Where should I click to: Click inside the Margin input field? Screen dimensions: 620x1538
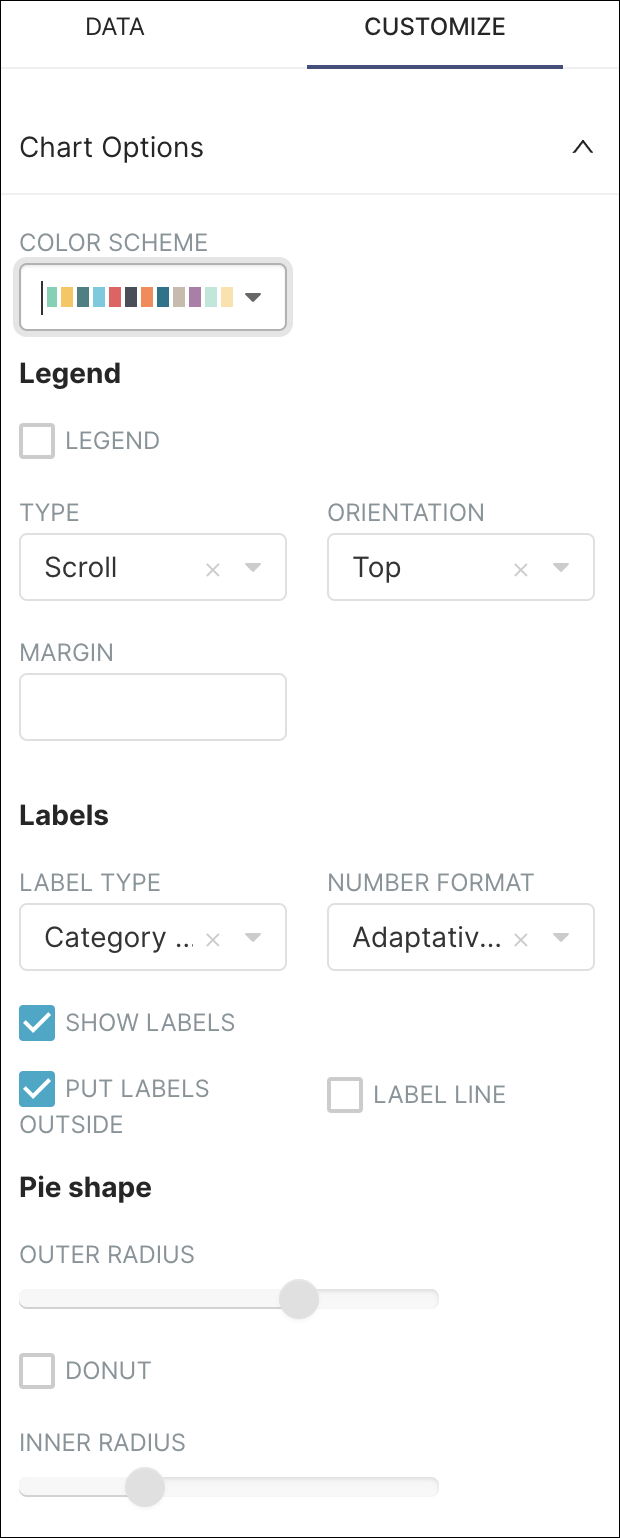(x=152, y=706)
